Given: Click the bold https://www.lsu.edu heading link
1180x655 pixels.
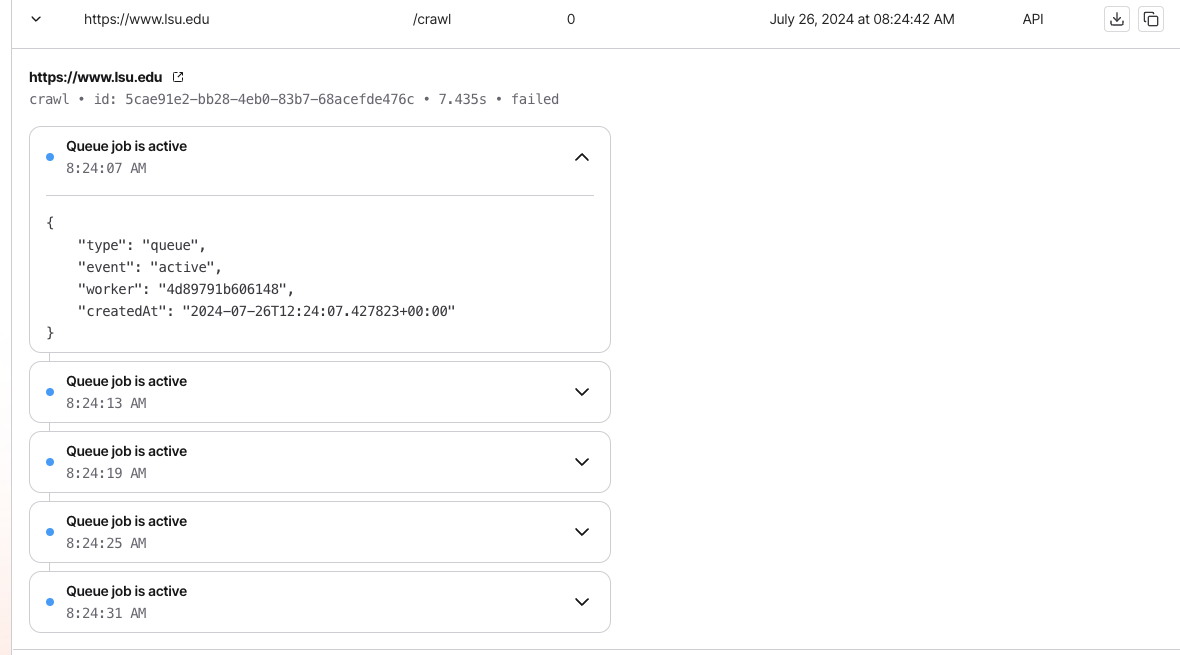Looking at the screenshot, I should (x=95, y=77).
